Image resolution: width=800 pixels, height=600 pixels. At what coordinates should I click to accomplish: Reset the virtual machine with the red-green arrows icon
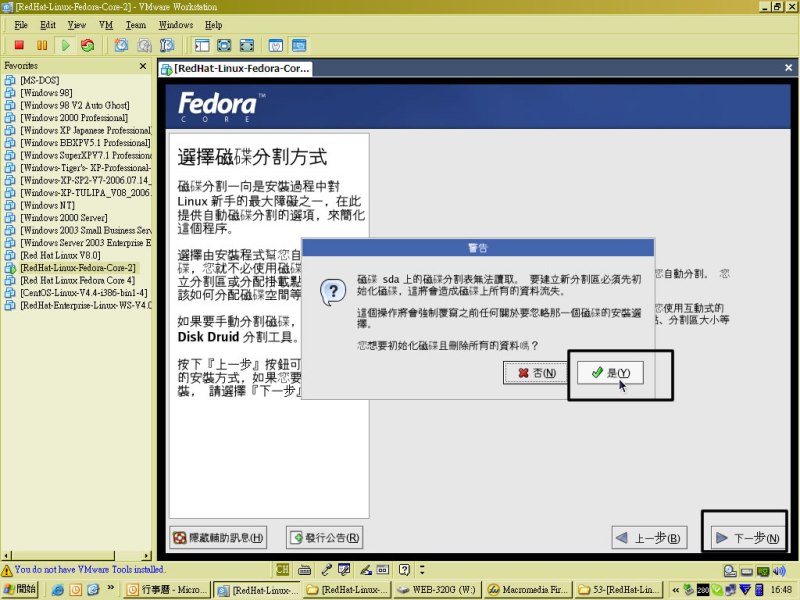[x=88, y=45]
